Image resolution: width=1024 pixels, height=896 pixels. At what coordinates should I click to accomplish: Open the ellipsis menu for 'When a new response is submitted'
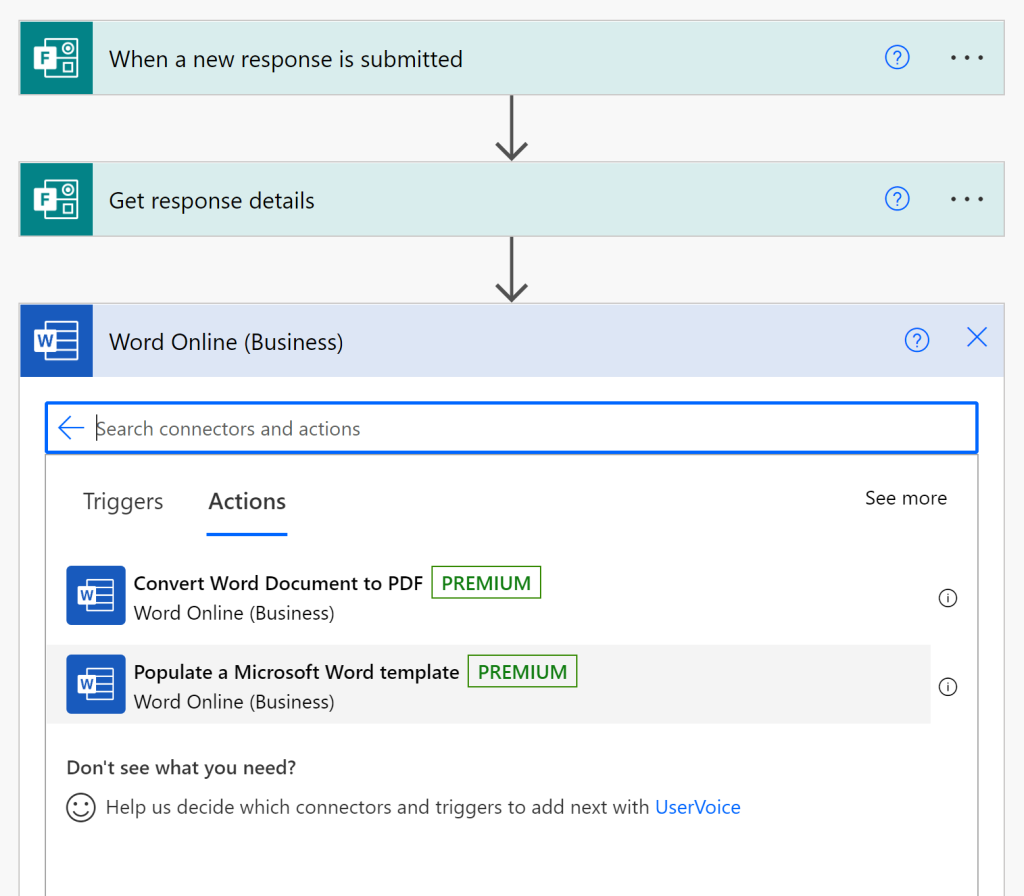pos(967,57)
